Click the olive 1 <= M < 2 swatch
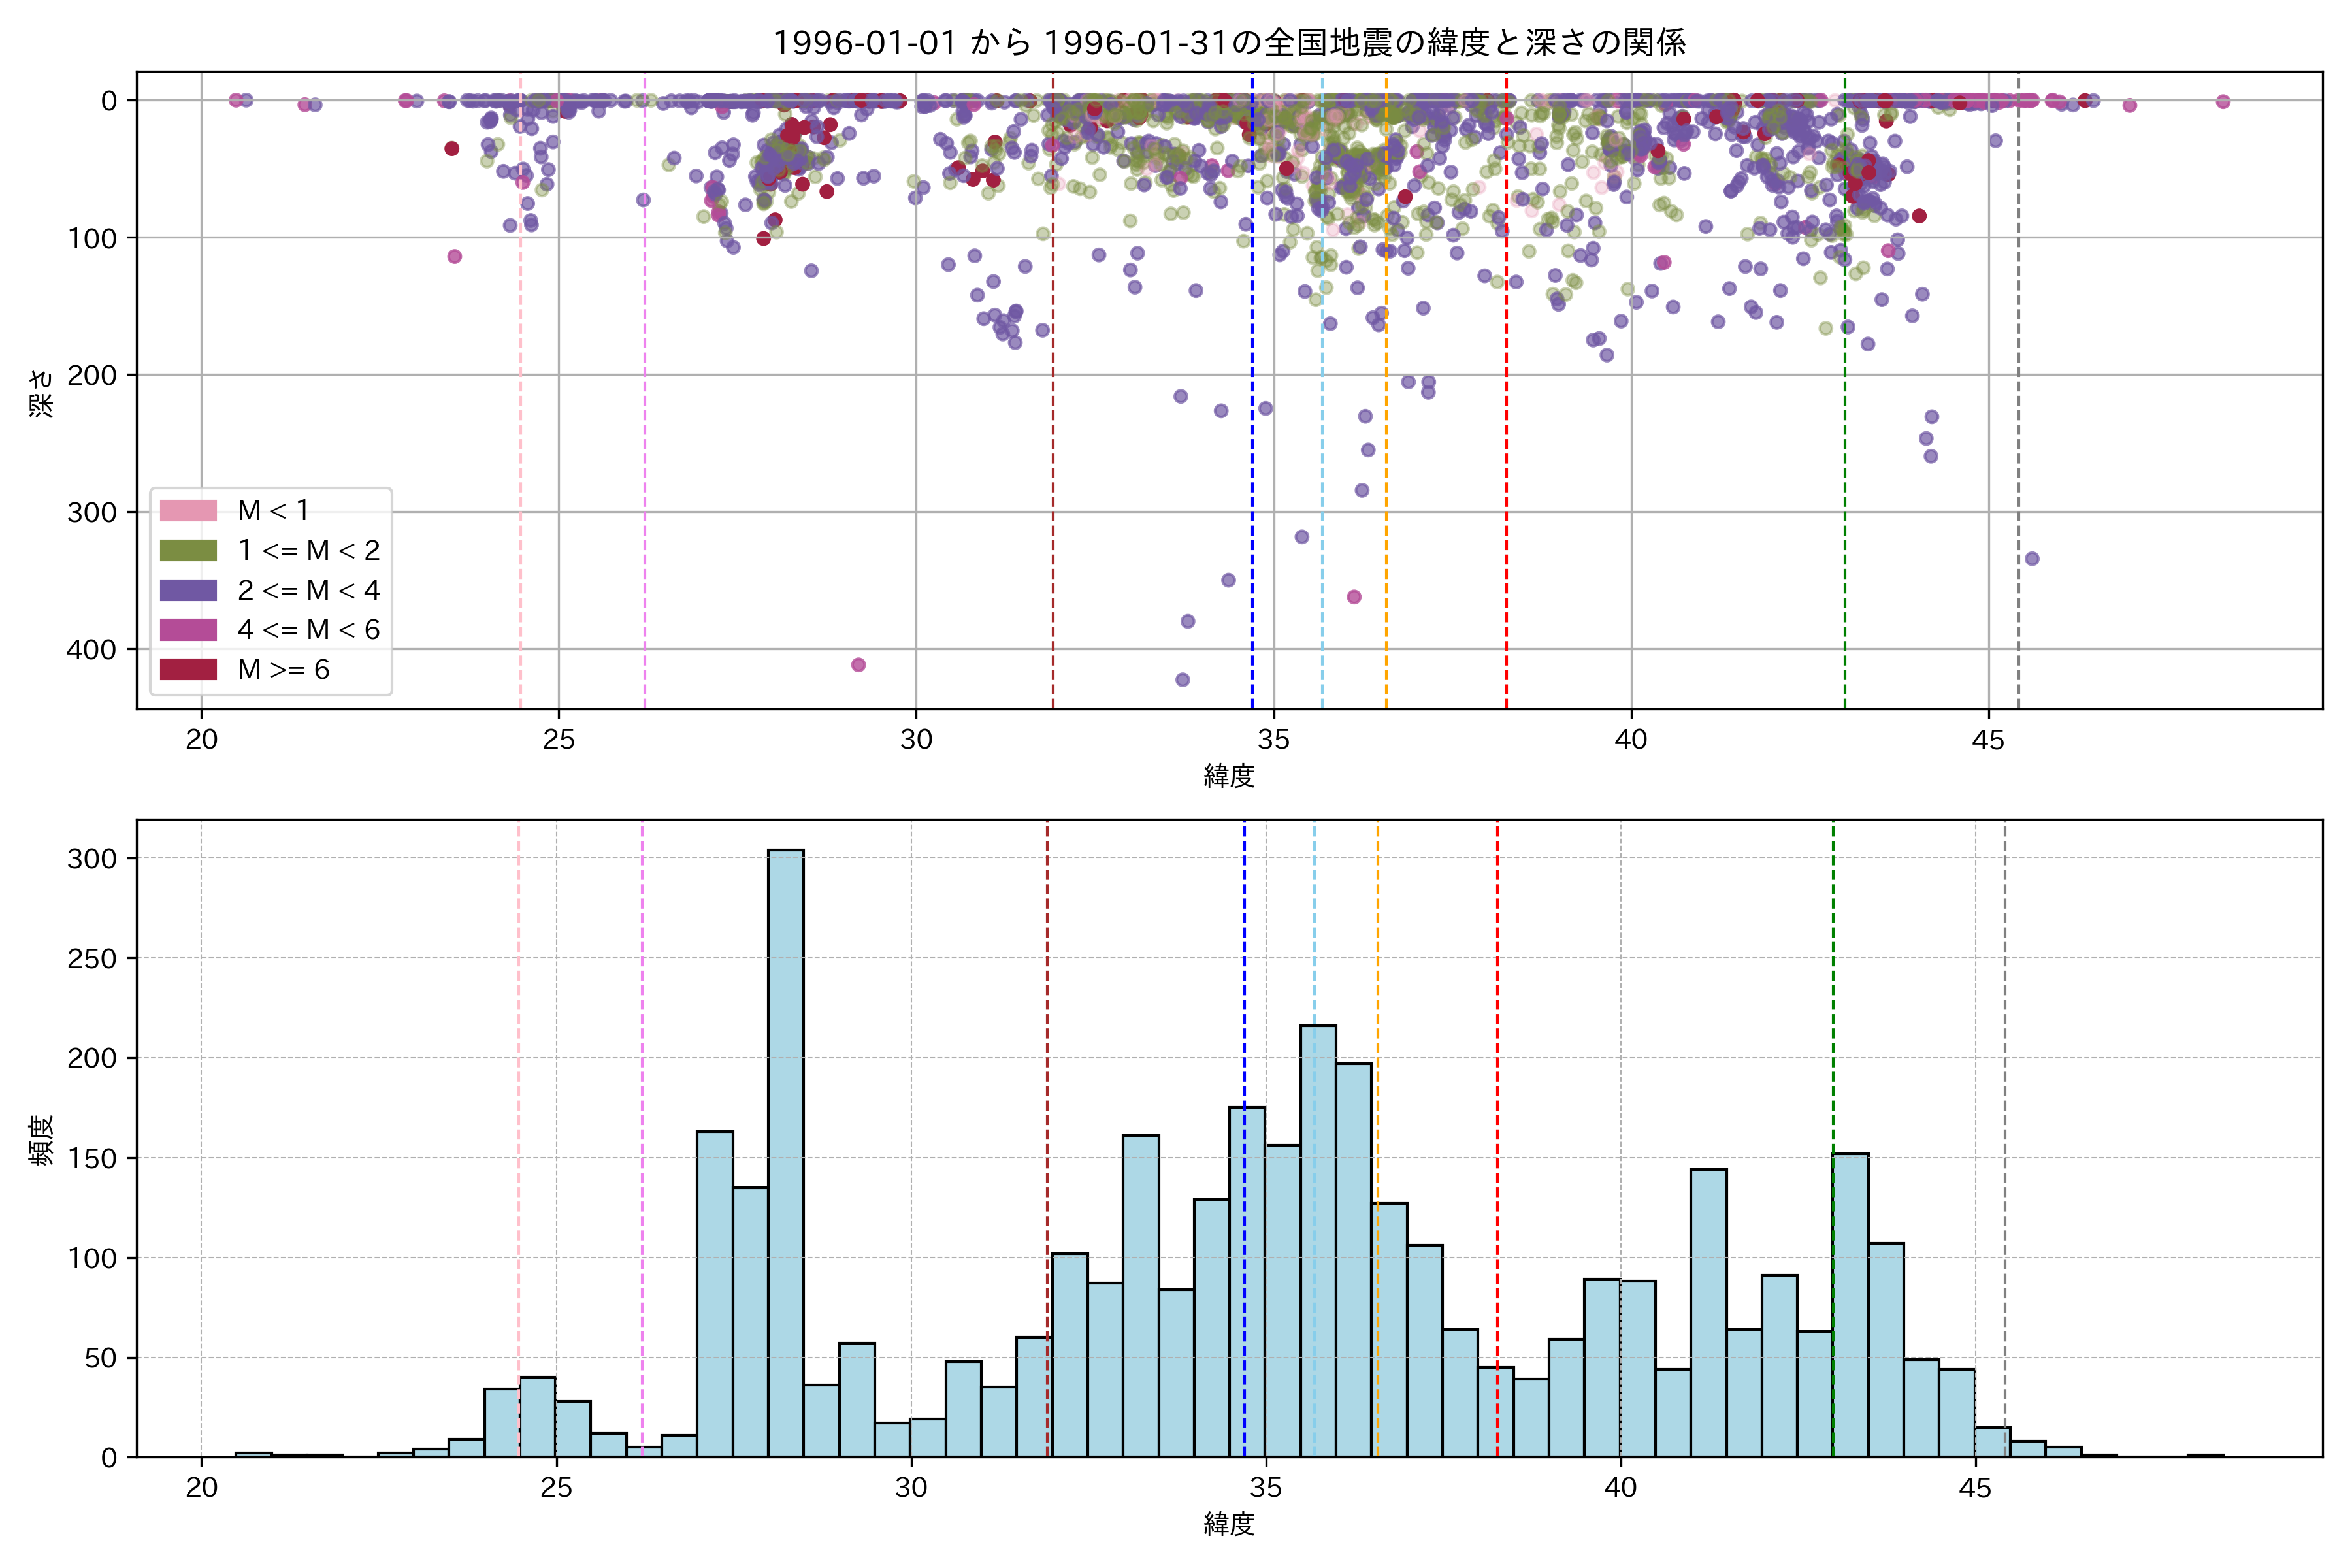The image size is (2352, 1568). coord(188,550)
